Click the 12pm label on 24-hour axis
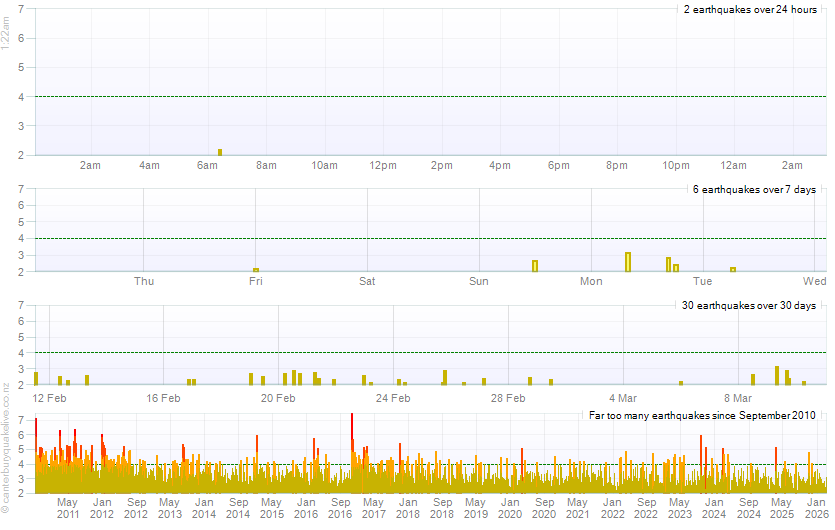Image resolution: width=835 pixels, height=530 pixels. (383, 165)
